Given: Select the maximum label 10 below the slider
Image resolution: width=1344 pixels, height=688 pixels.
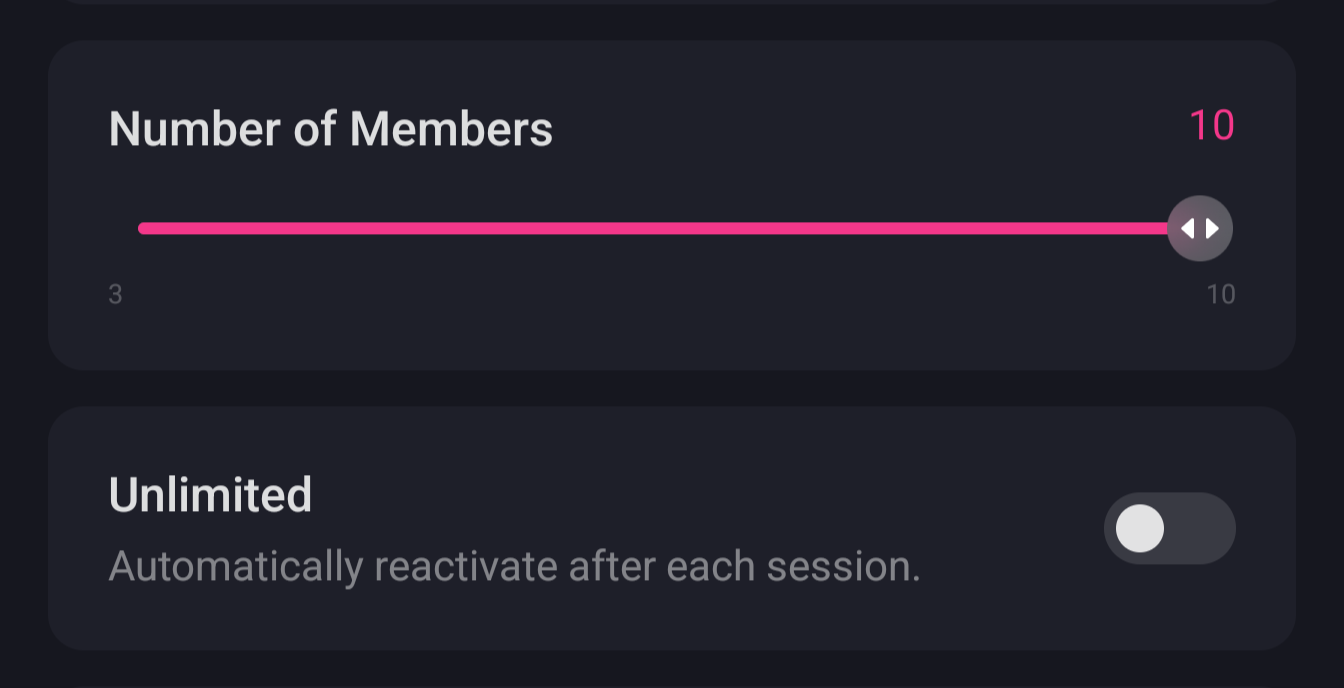Looking at the screenshot, I should click(1220, 294).
